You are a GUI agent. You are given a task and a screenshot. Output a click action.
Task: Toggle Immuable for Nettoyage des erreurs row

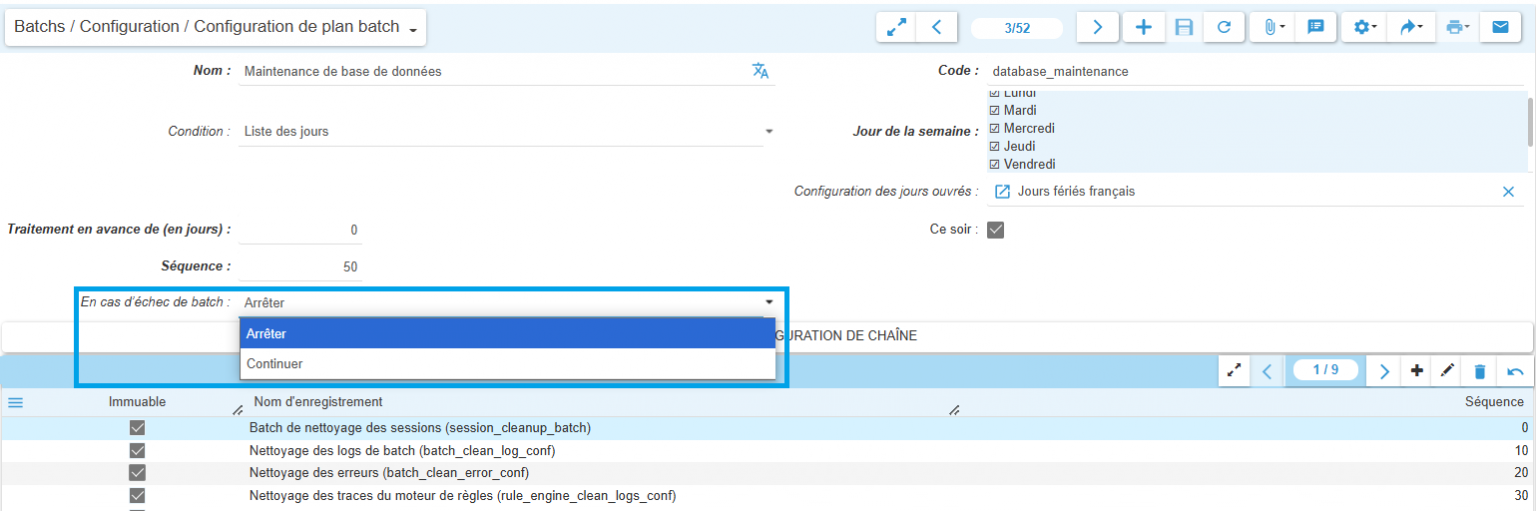point(138,473)
